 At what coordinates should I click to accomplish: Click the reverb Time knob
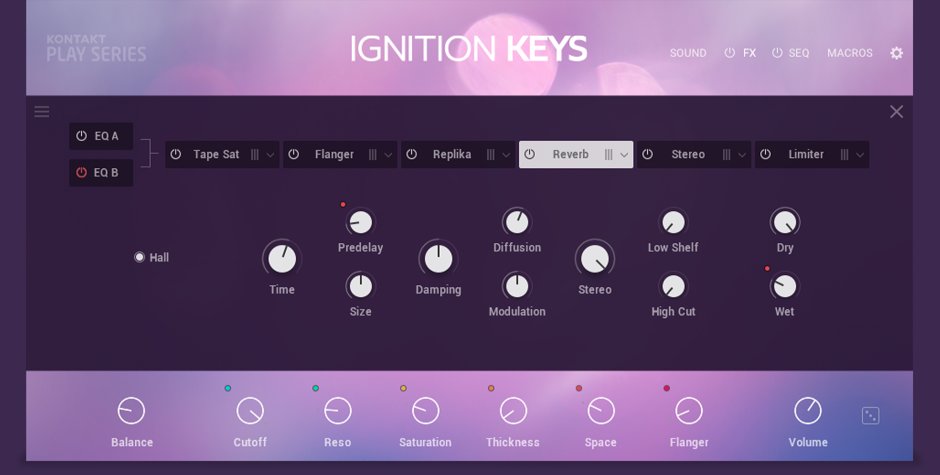pyautogui.click(x=282, y=259)
